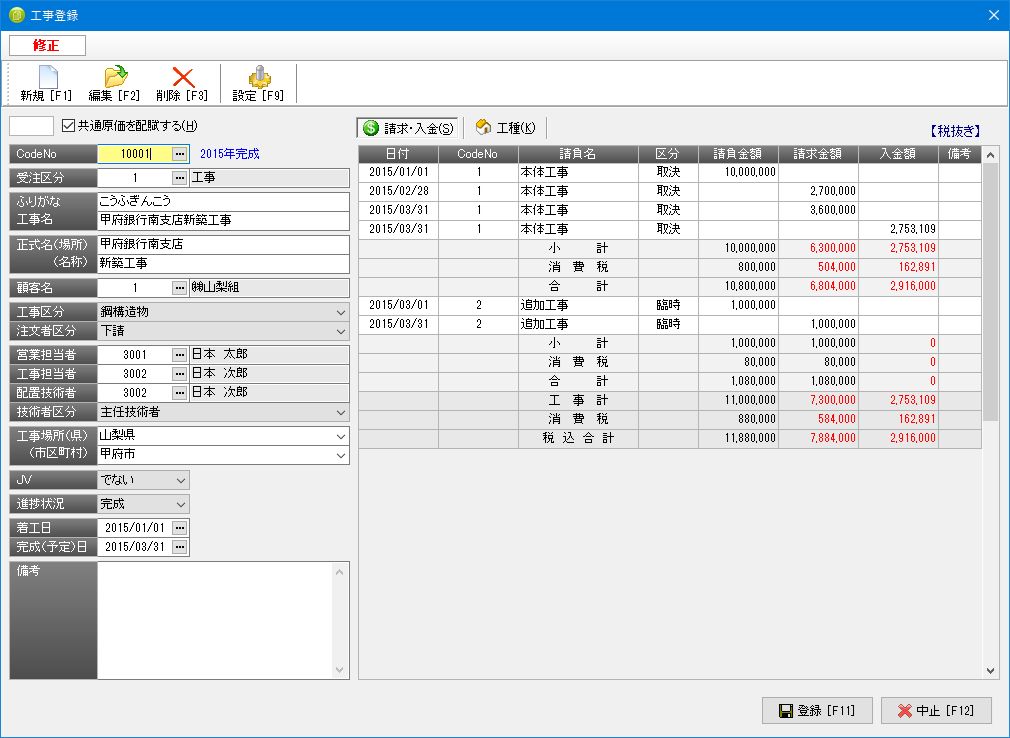The image size is (1010, 738).
Task: Click the 【税抜き】 link
Action: 955,131
